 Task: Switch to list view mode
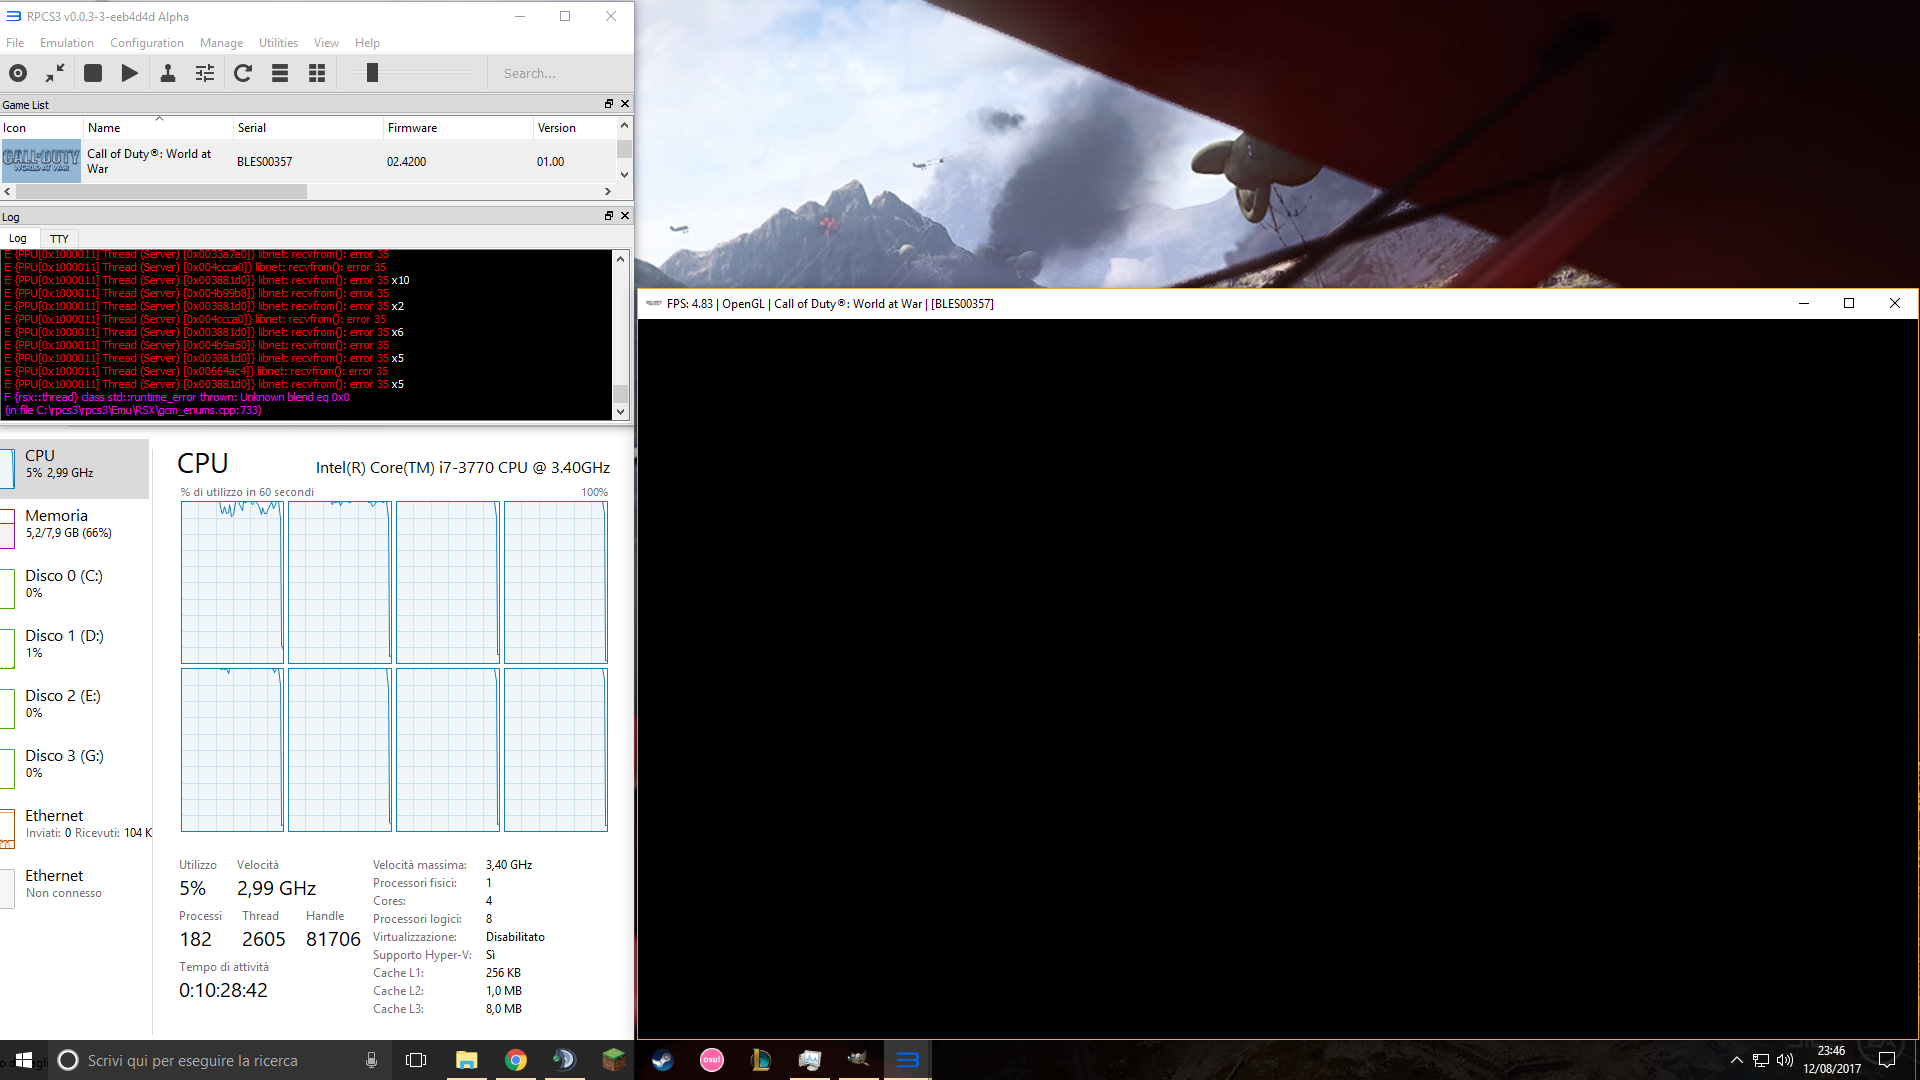[280, 73]
